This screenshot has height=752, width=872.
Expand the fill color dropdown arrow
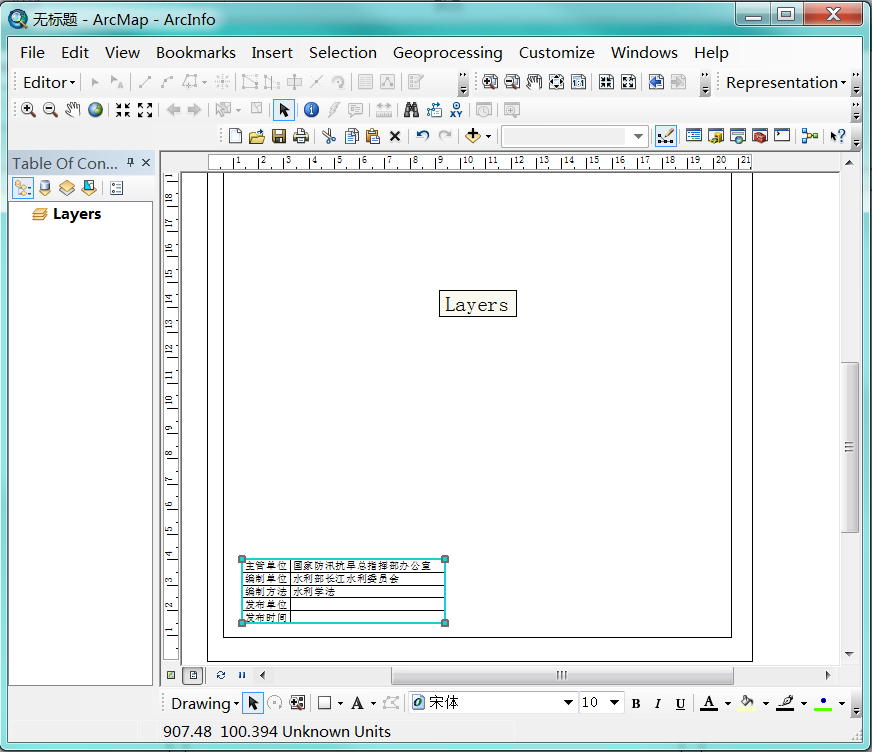click(x=766, y=704)
